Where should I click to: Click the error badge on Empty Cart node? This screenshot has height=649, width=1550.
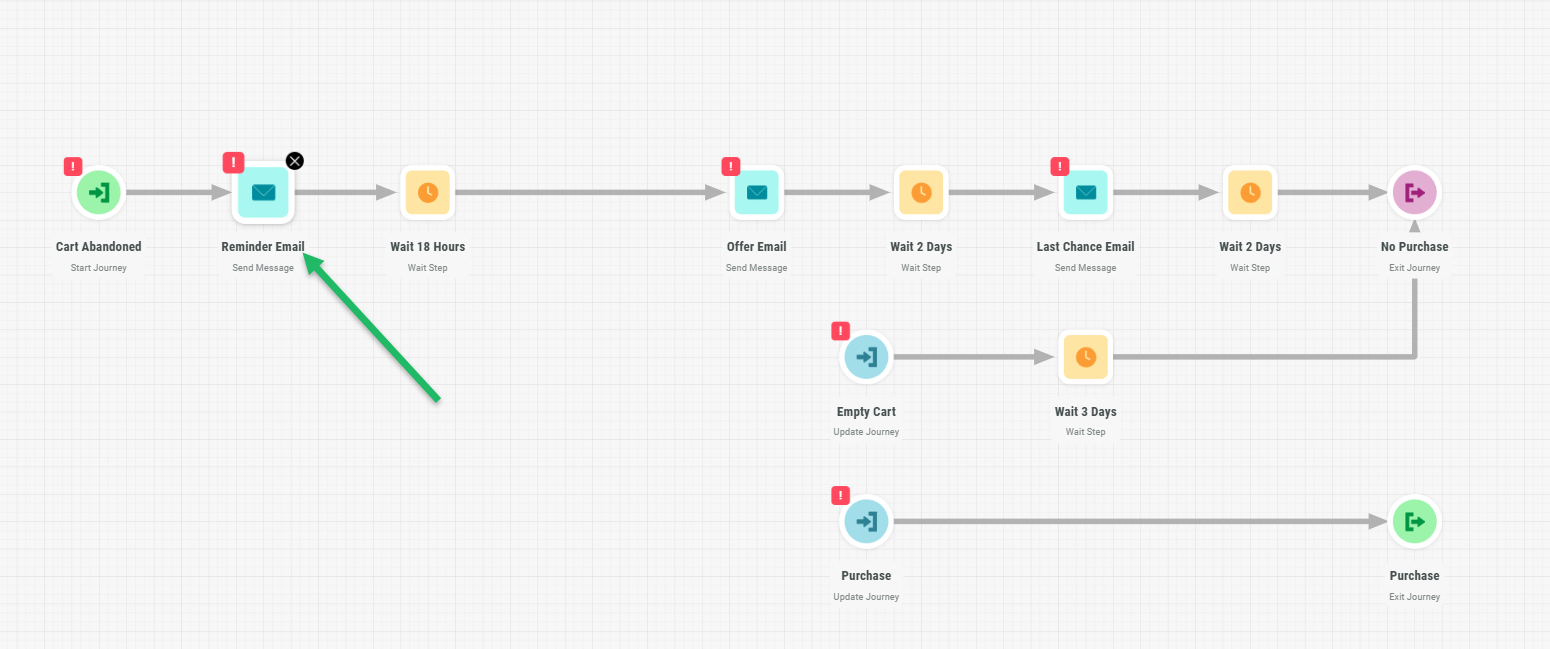(x=841, y=331)
